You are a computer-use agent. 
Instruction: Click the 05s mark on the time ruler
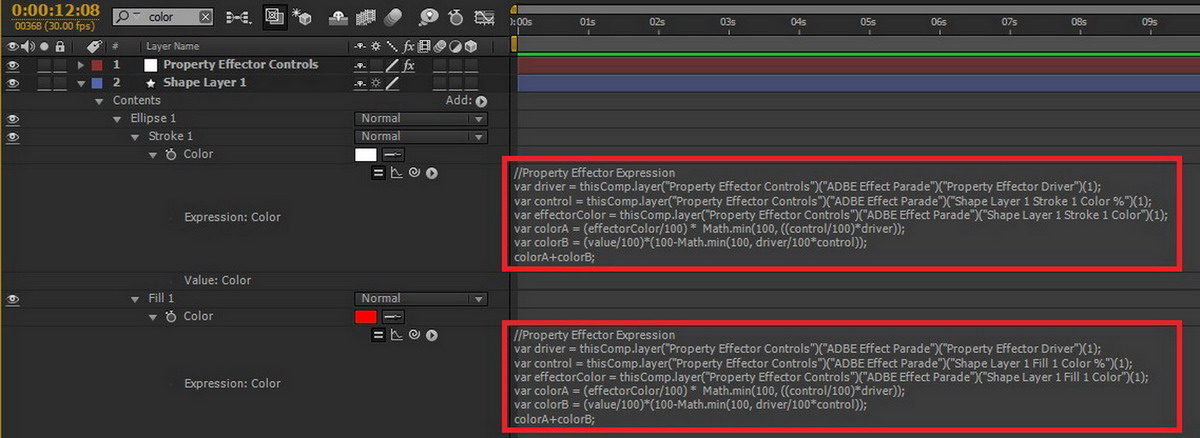point(868,21)
